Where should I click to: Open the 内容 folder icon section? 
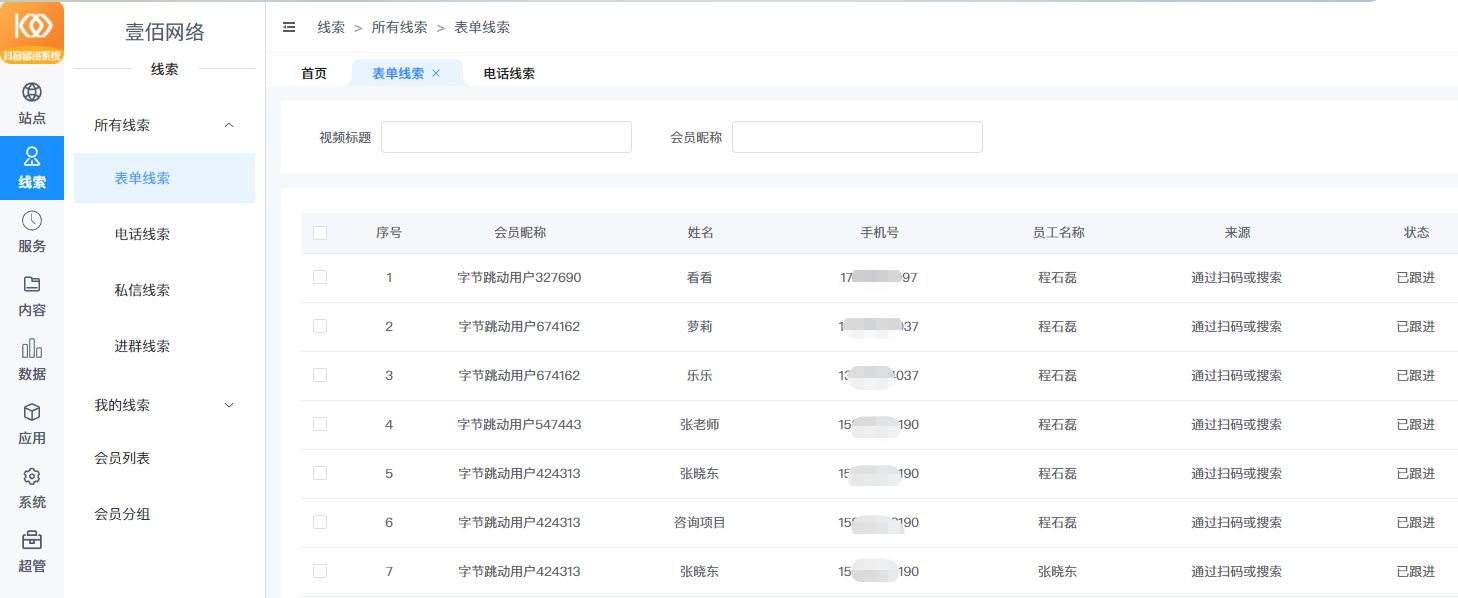click(32, 296)
